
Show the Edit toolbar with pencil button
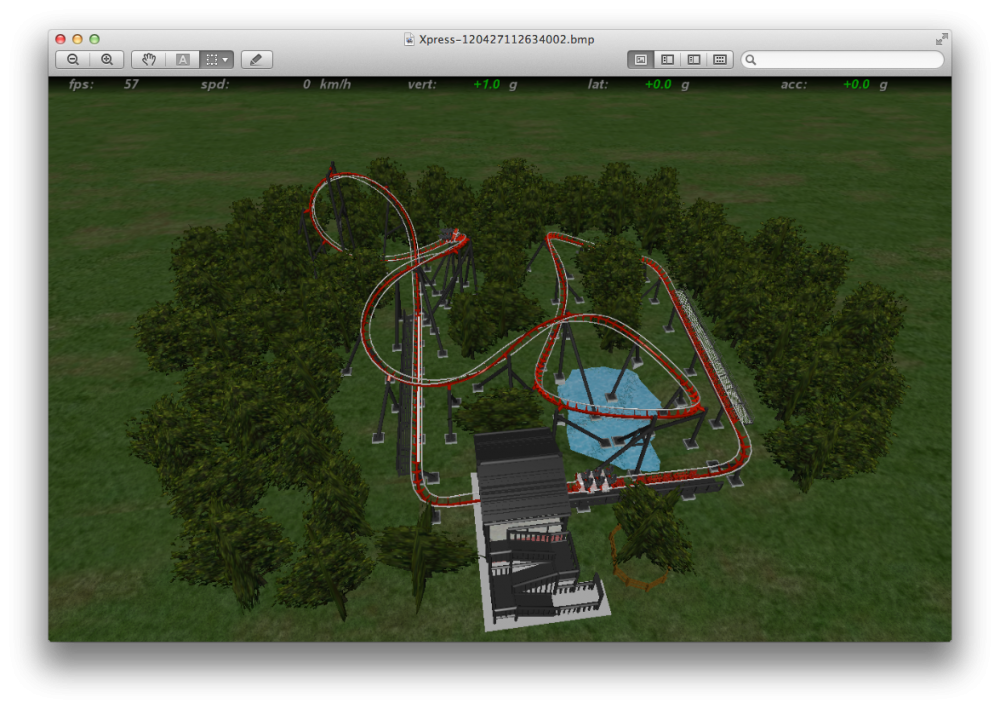[257, 60]
